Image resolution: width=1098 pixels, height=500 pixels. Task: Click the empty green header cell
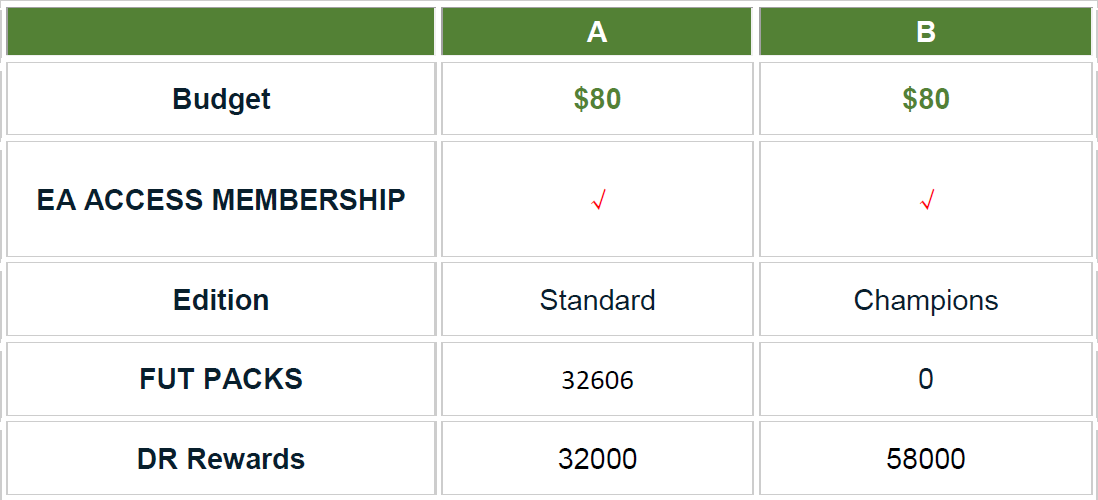(221, 32)
